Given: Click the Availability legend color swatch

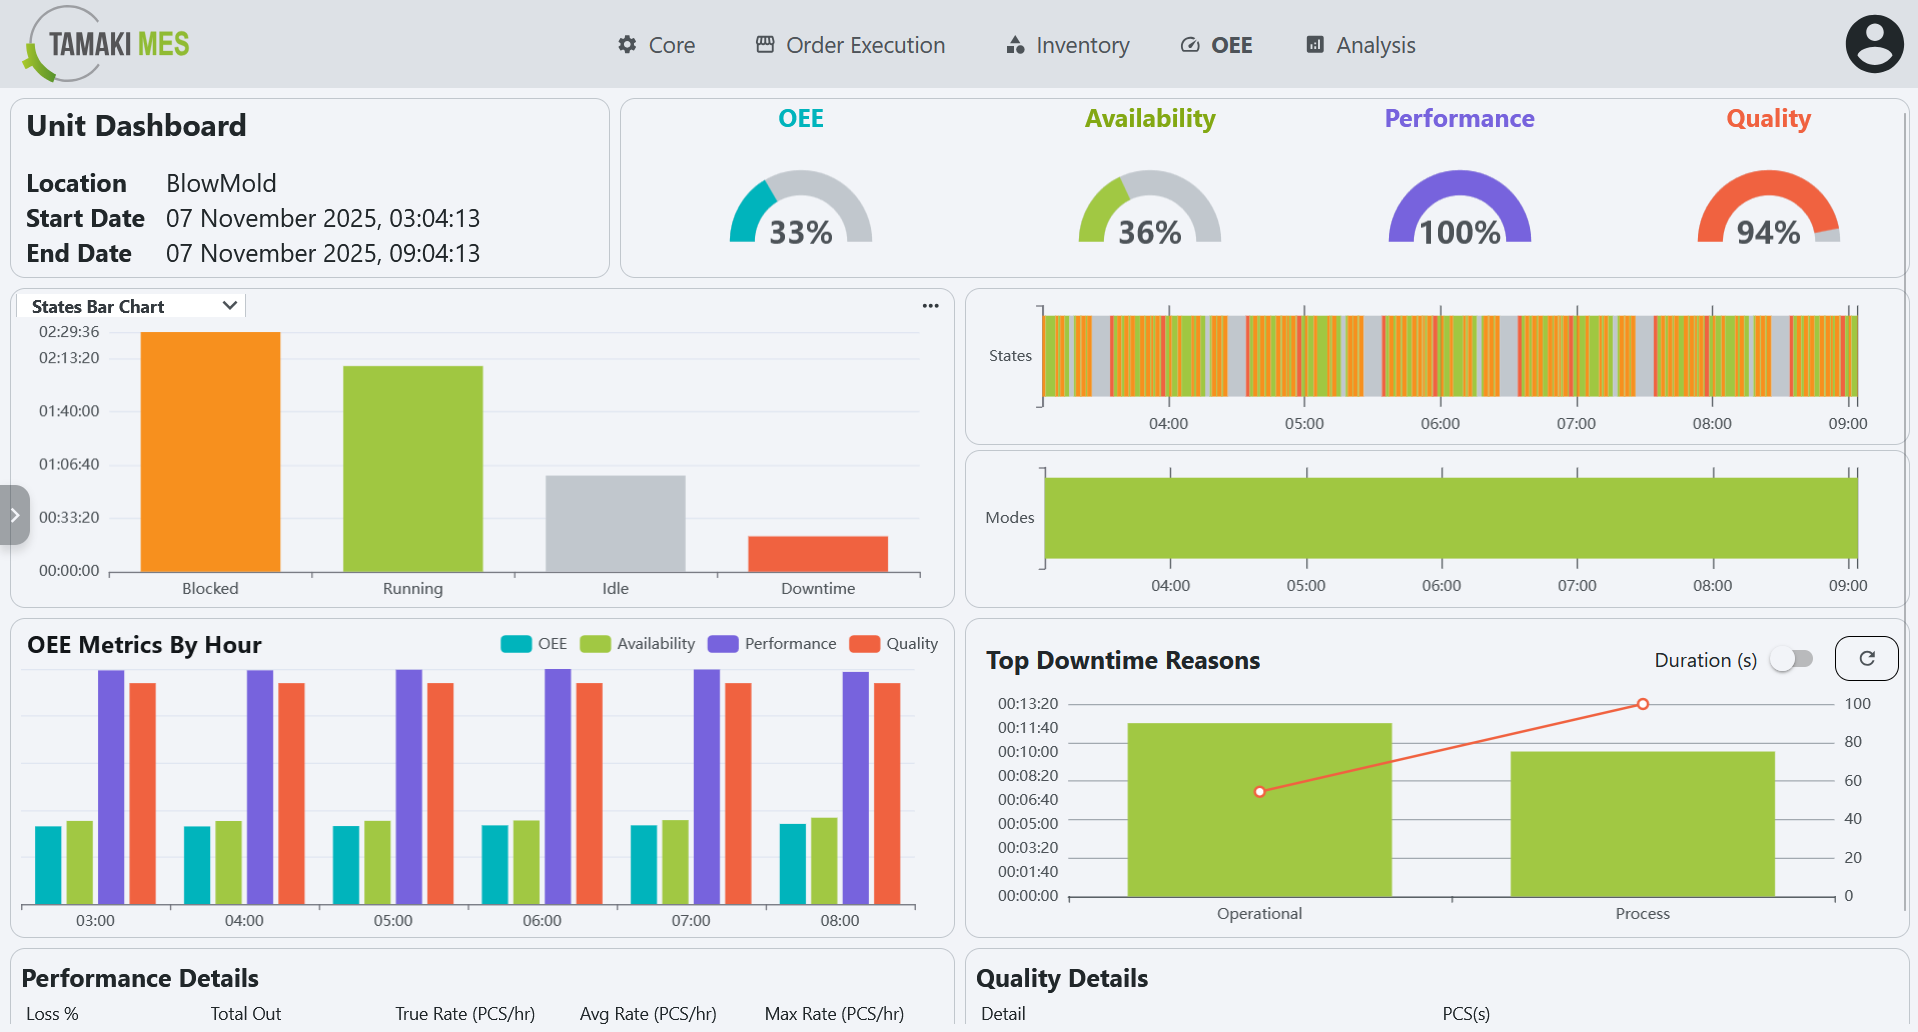Looking at the screenshot, I should click(x=594, y=643).
